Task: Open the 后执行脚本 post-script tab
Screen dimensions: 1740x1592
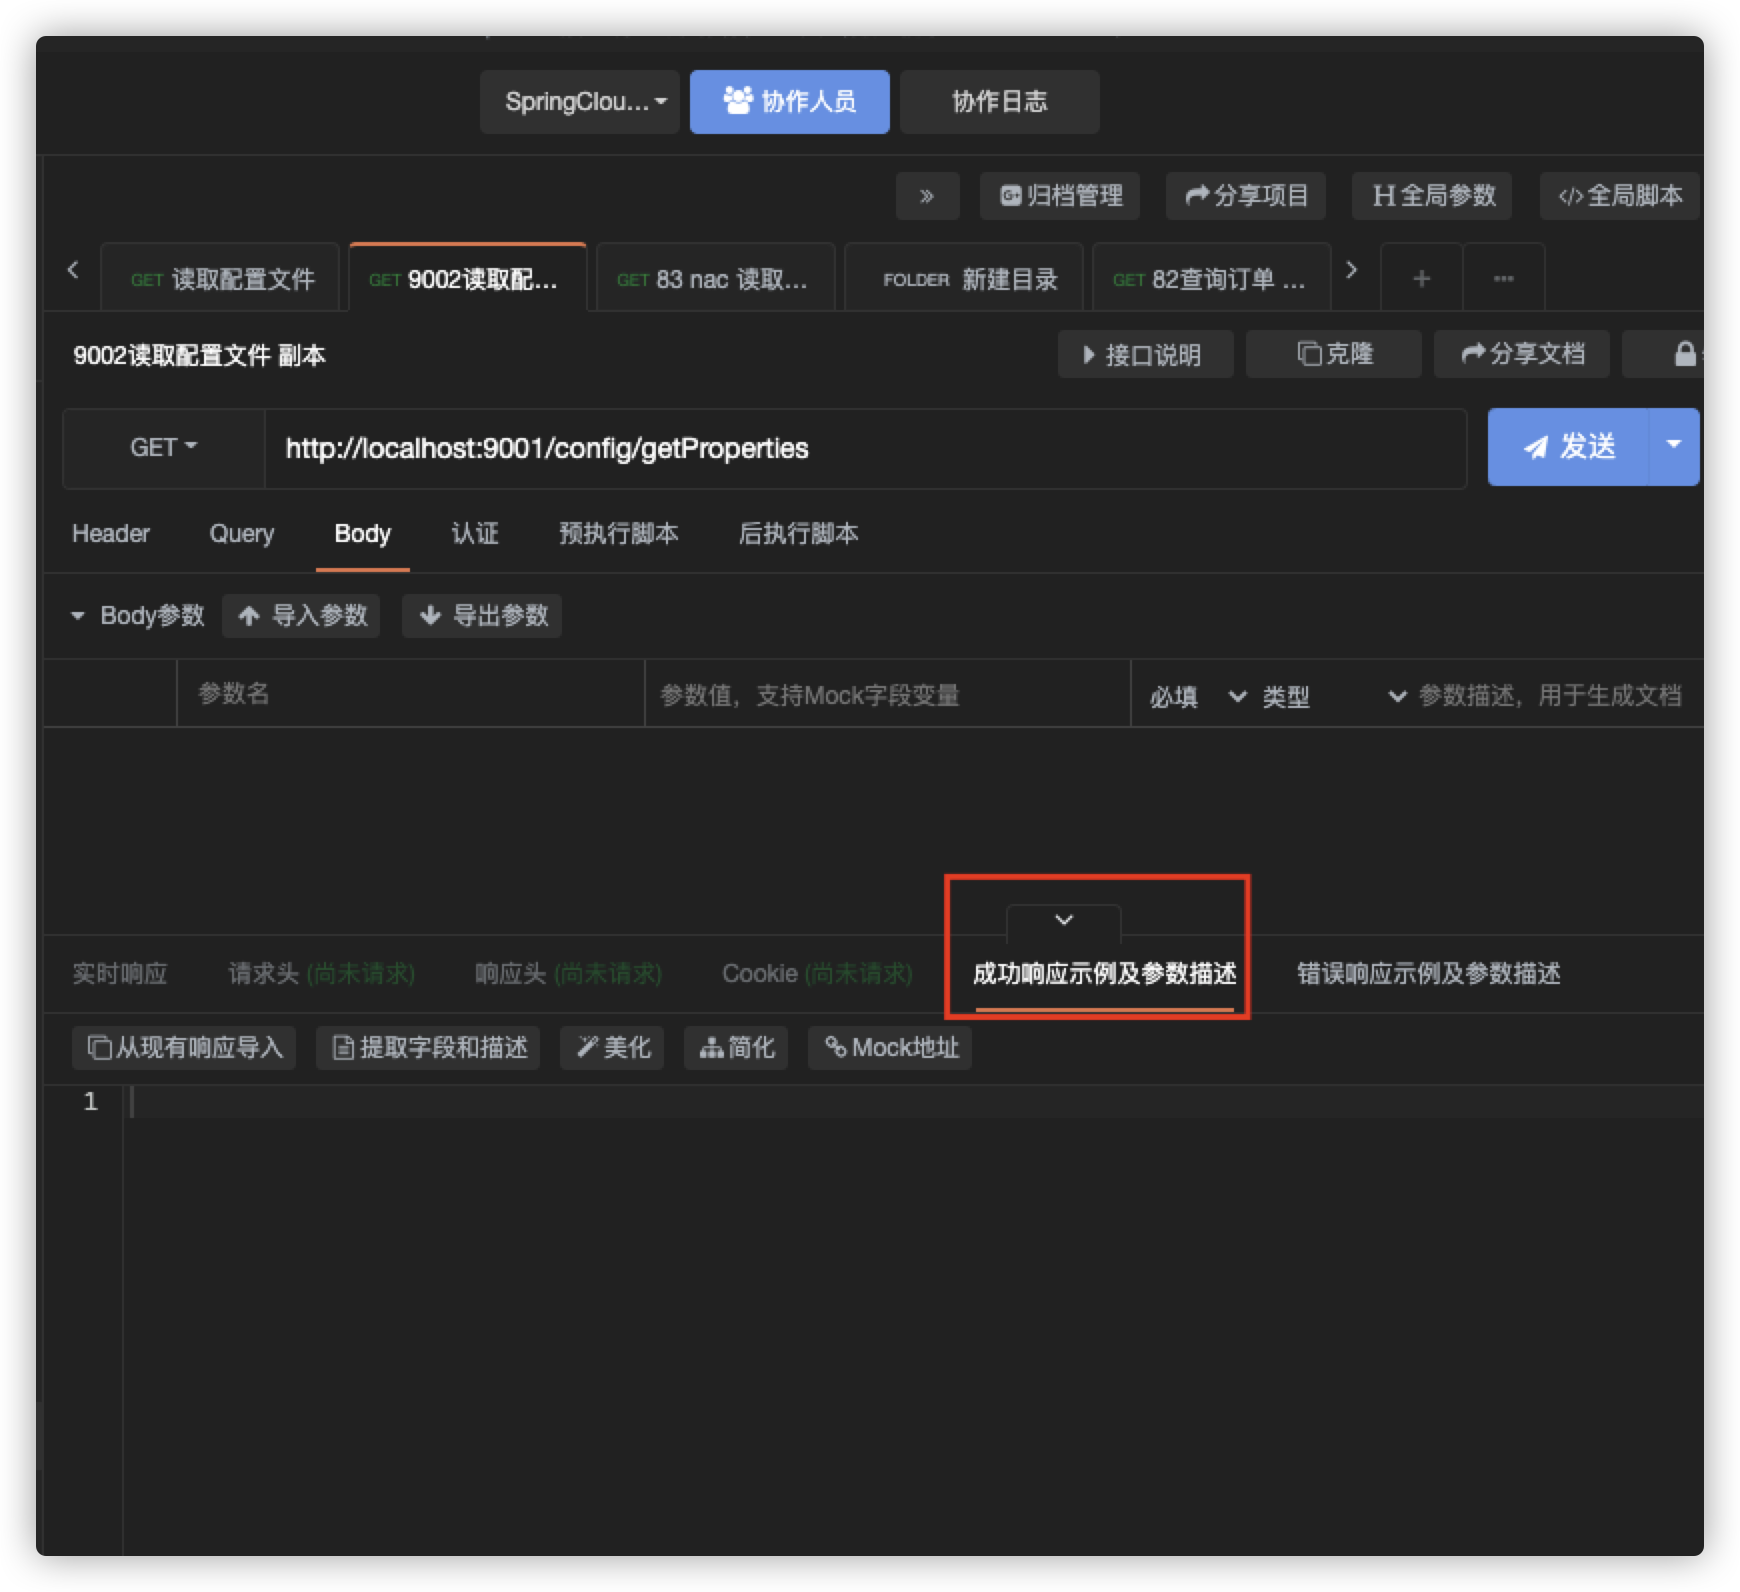Action: click(x=798, y=534)
